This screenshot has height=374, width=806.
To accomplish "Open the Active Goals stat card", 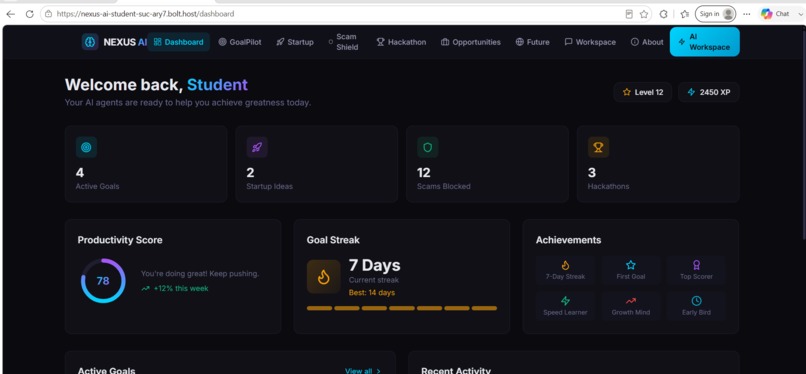I will pos(146,164).
